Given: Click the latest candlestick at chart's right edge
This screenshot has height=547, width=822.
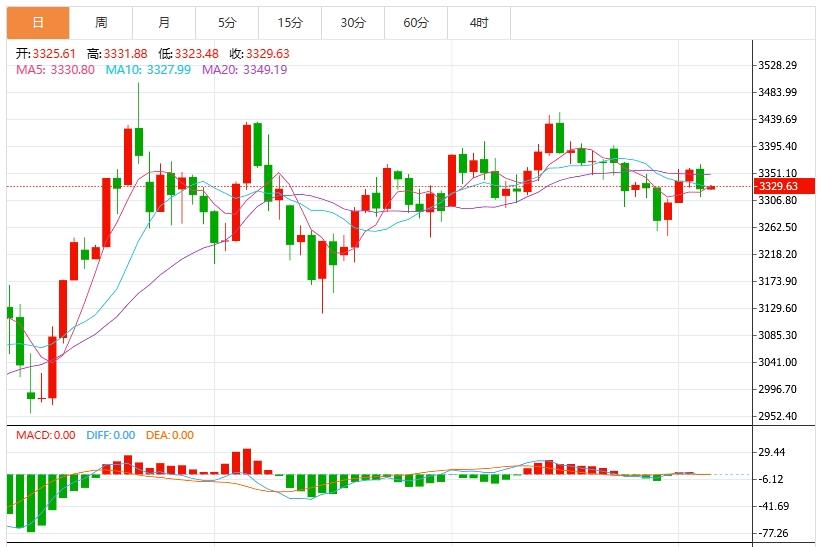Looking at the screenshot, I should click(710, 187).
